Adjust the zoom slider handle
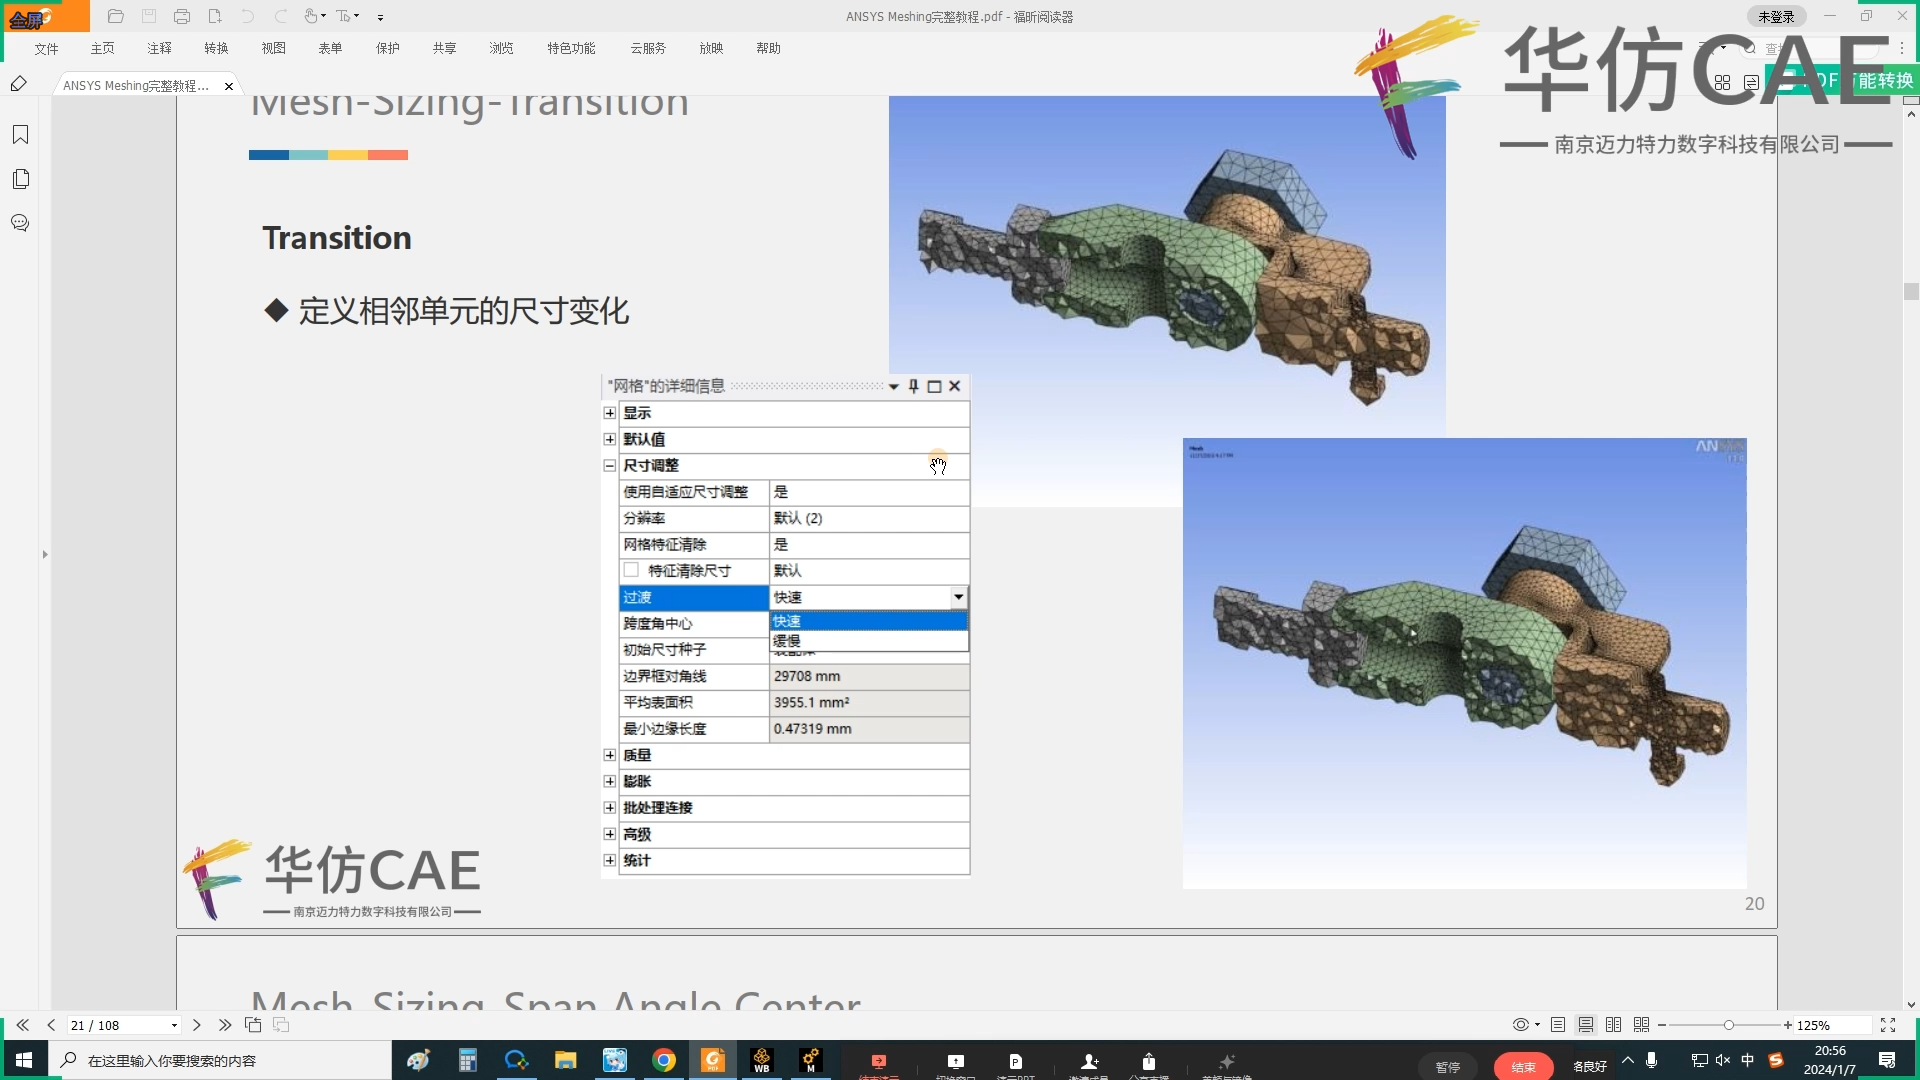Screen dimensions: 1920x1080 tap(1728, 1025)
